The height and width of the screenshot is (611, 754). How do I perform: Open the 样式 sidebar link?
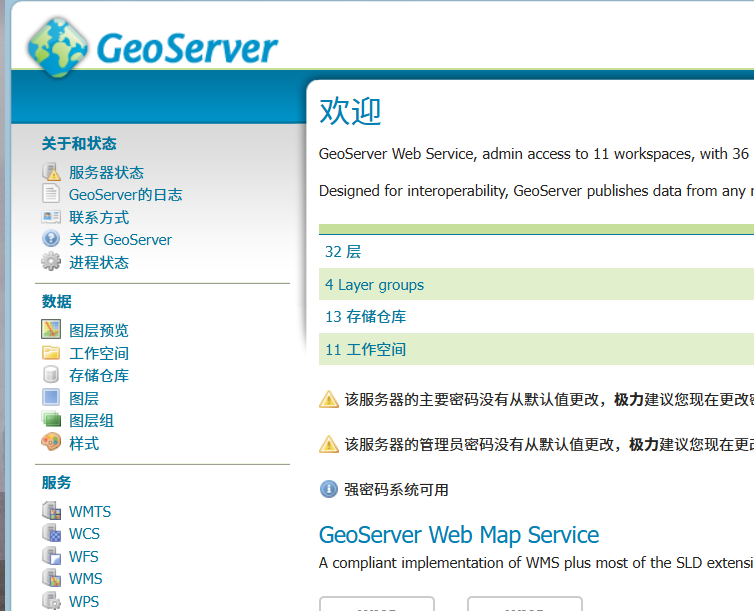click(x=84, y=443)
